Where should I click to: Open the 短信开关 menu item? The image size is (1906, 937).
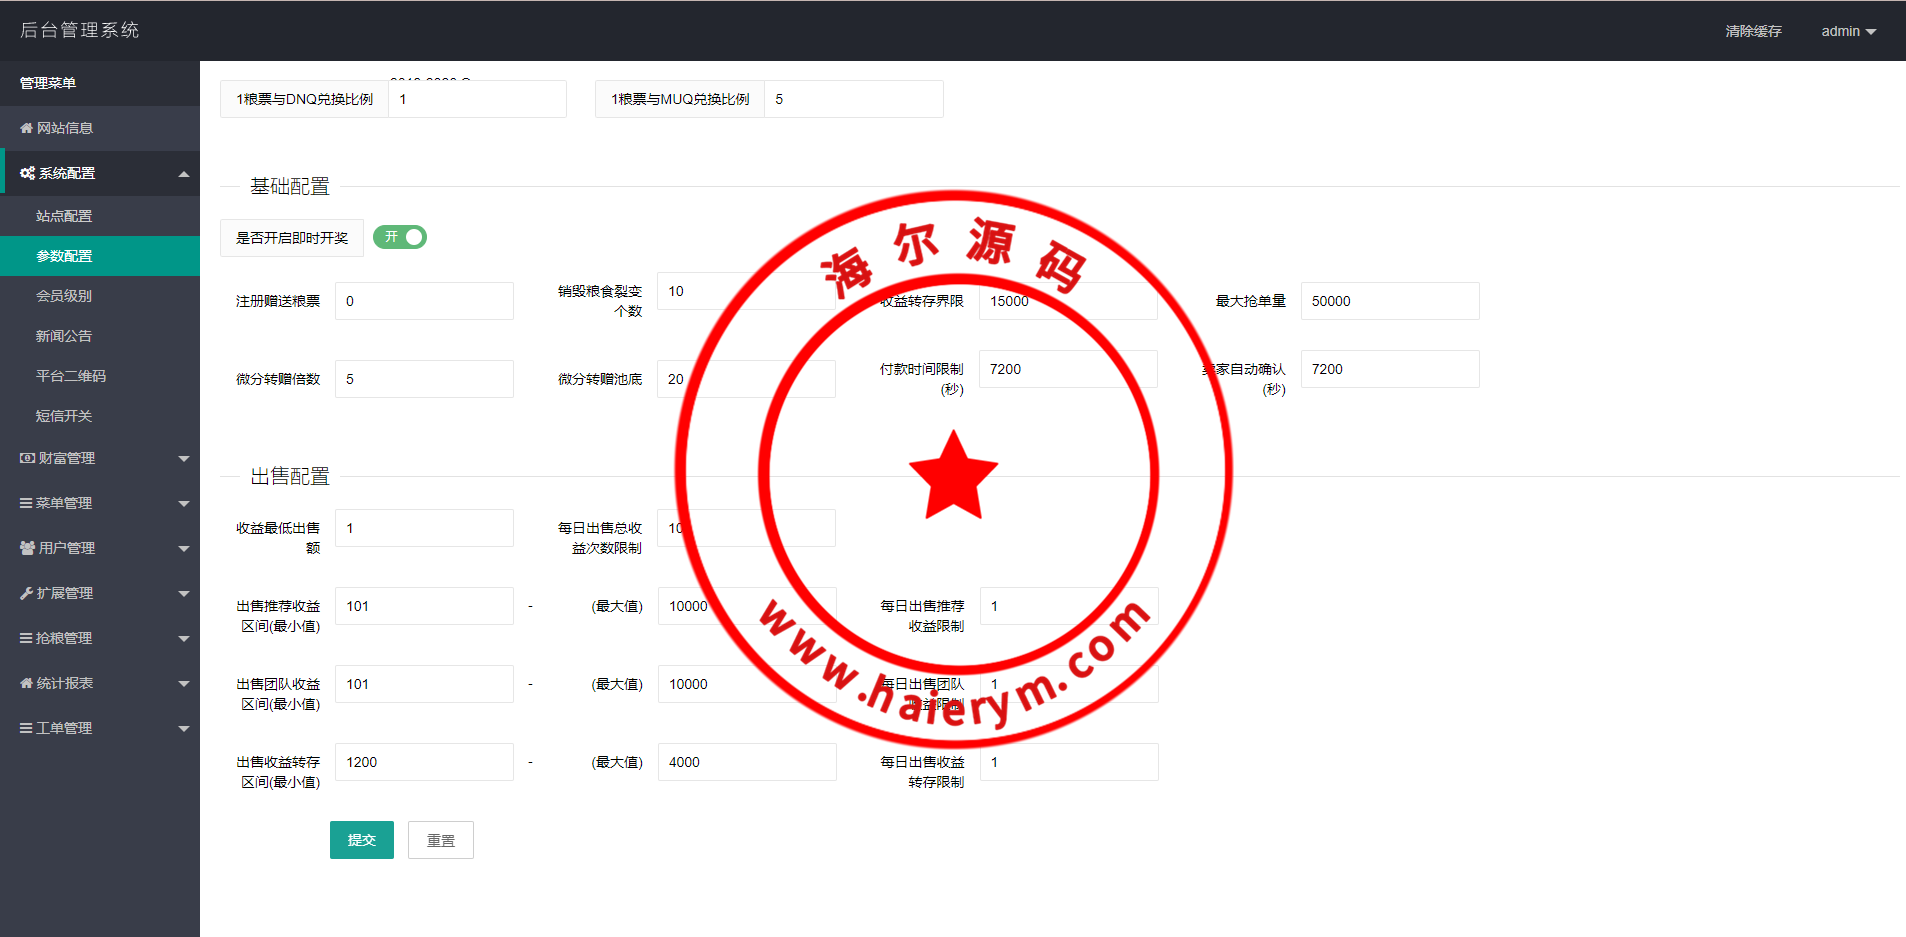(x=64, y=416)
